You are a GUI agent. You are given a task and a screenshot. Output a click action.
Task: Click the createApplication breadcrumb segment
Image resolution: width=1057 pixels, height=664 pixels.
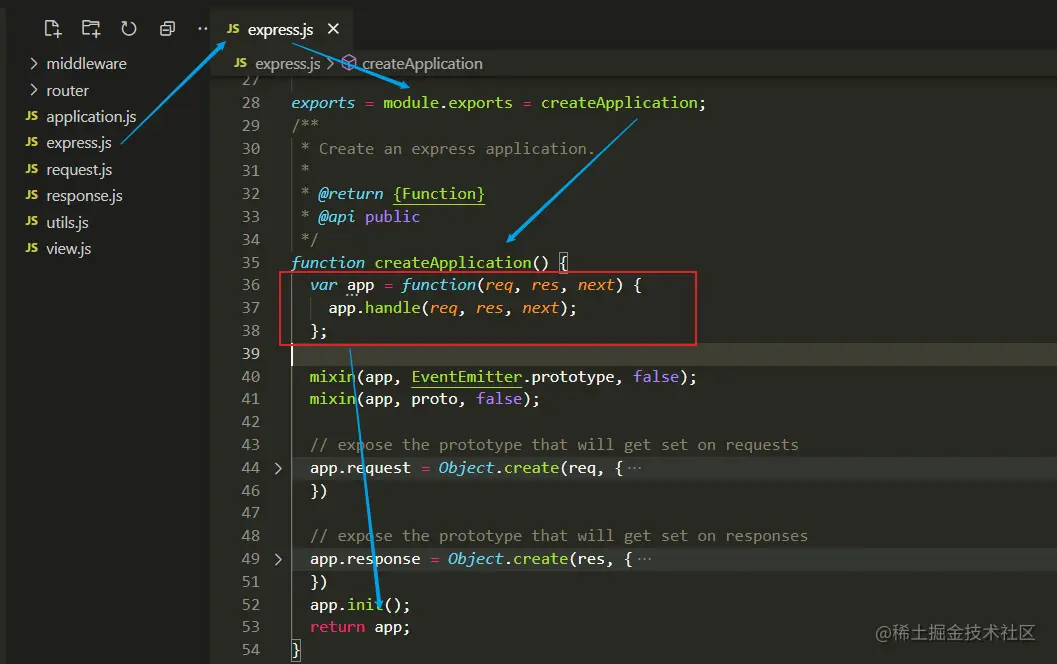[422, 63]
